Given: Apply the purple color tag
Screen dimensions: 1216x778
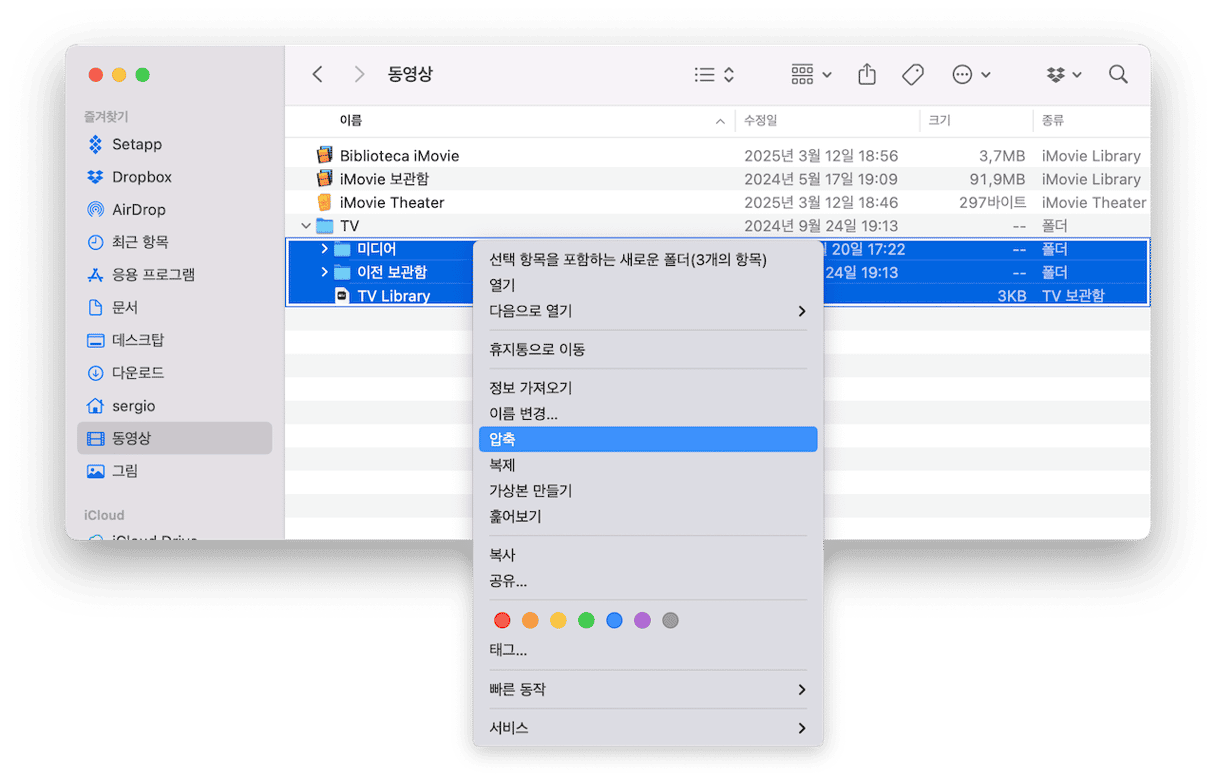Looking at the screenshot, I should click(x=642, y=621).
